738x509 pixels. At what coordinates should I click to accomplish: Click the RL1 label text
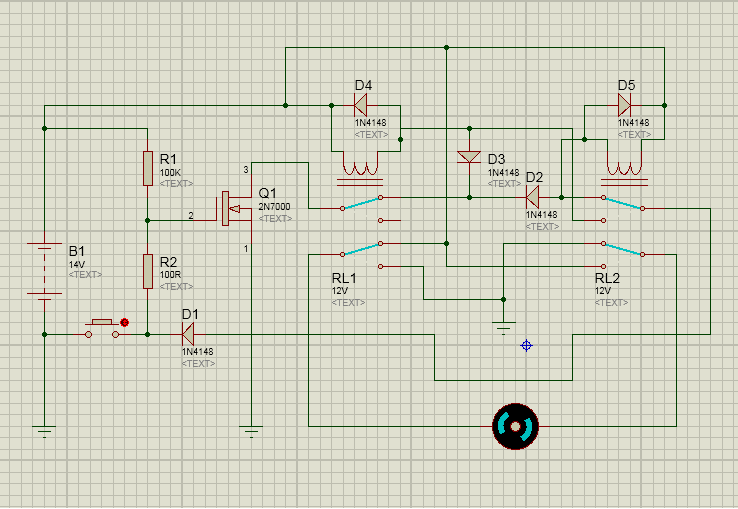[x=344, y=278]
